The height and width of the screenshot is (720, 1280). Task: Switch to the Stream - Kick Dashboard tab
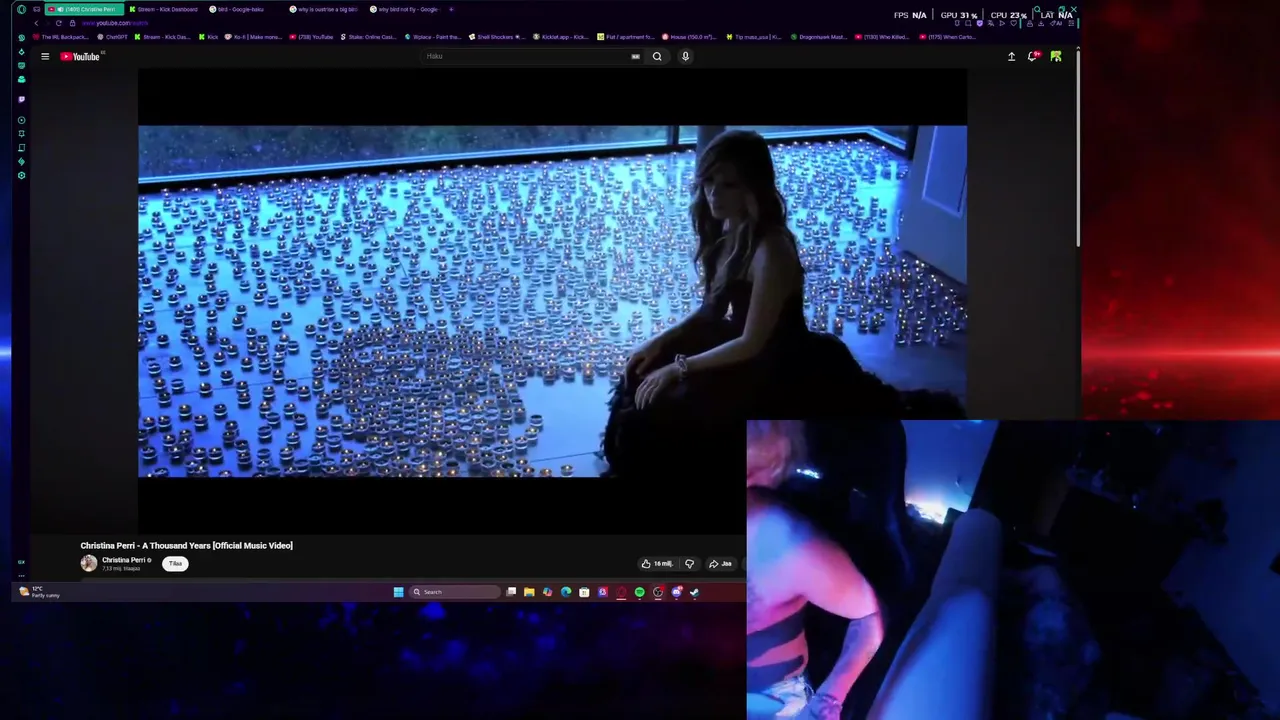point(164,9)
